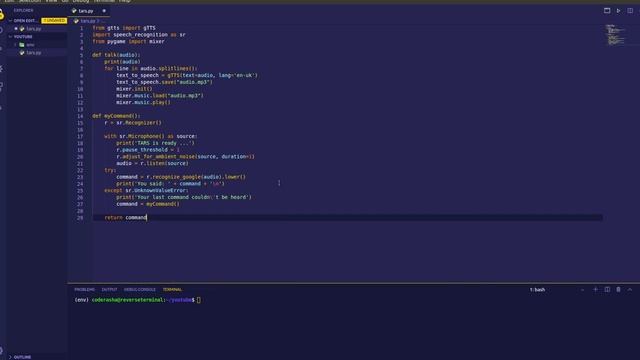This screenshot has height=360, width=640.
Task: Click 'from pygame import mixer' line
Action: click(128, 42)
